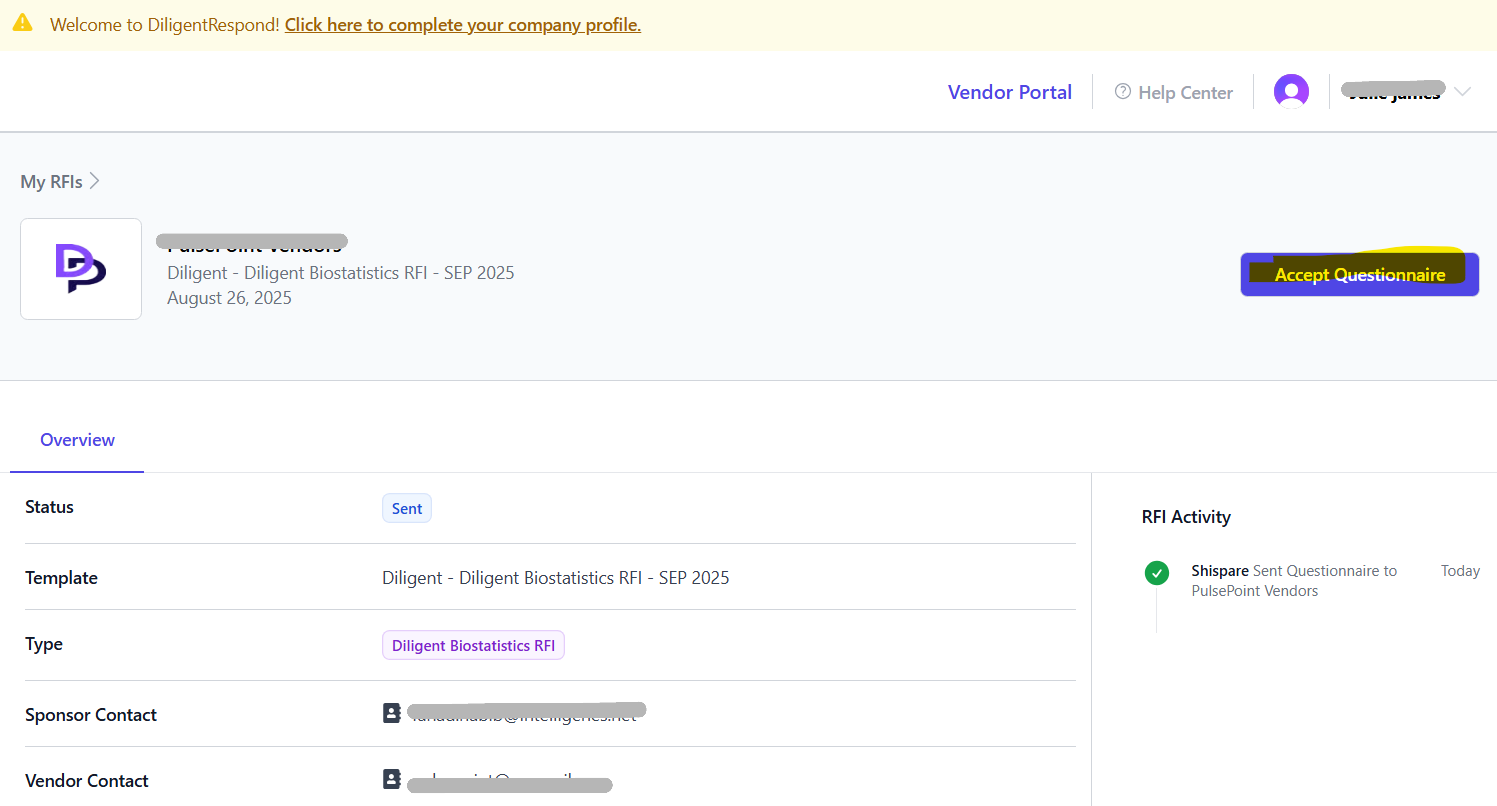Click the Sent status badge
The image size is (1497, 806).
coord(407,508)
